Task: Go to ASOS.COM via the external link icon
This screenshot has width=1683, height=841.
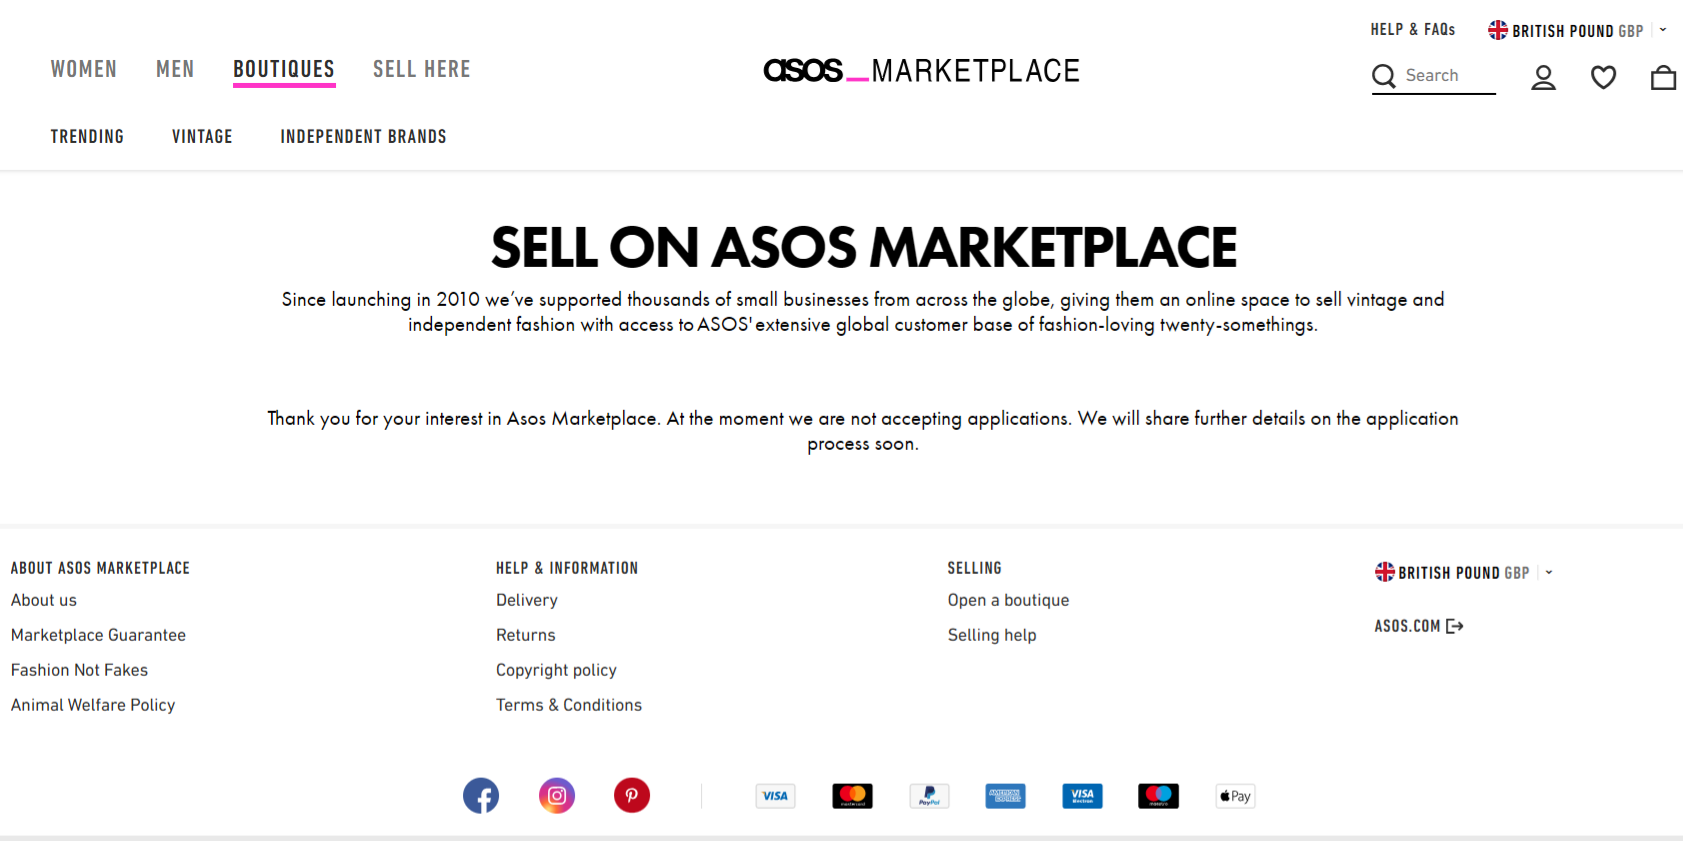Action: point(1418,625)
